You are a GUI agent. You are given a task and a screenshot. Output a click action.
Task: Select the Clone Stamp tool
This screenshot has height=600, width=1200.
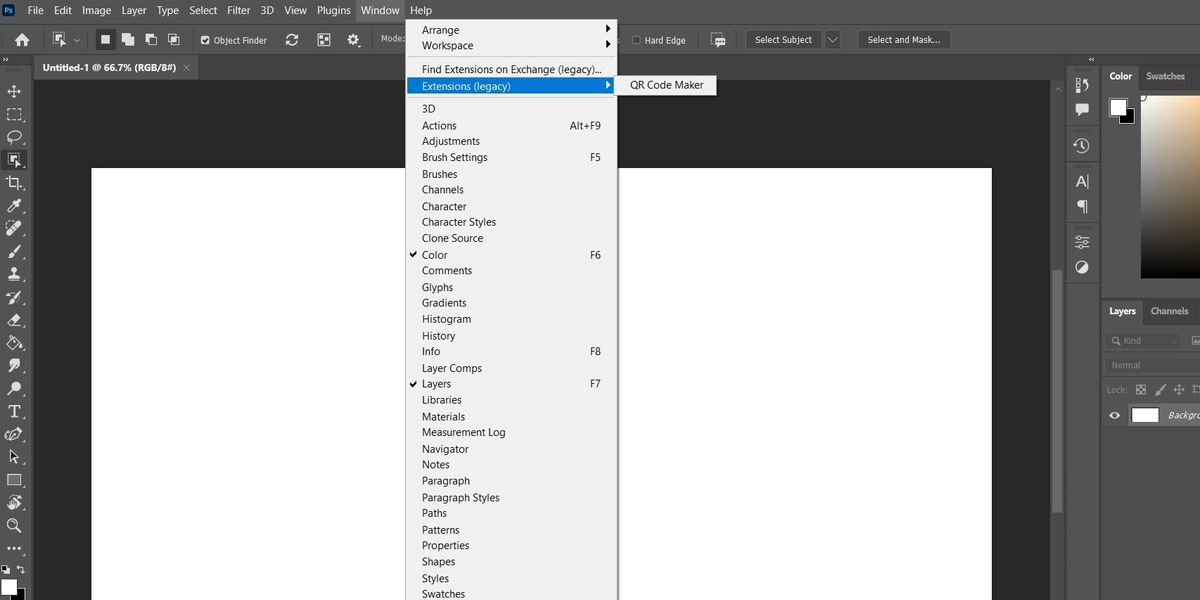(x=14, y=274)
